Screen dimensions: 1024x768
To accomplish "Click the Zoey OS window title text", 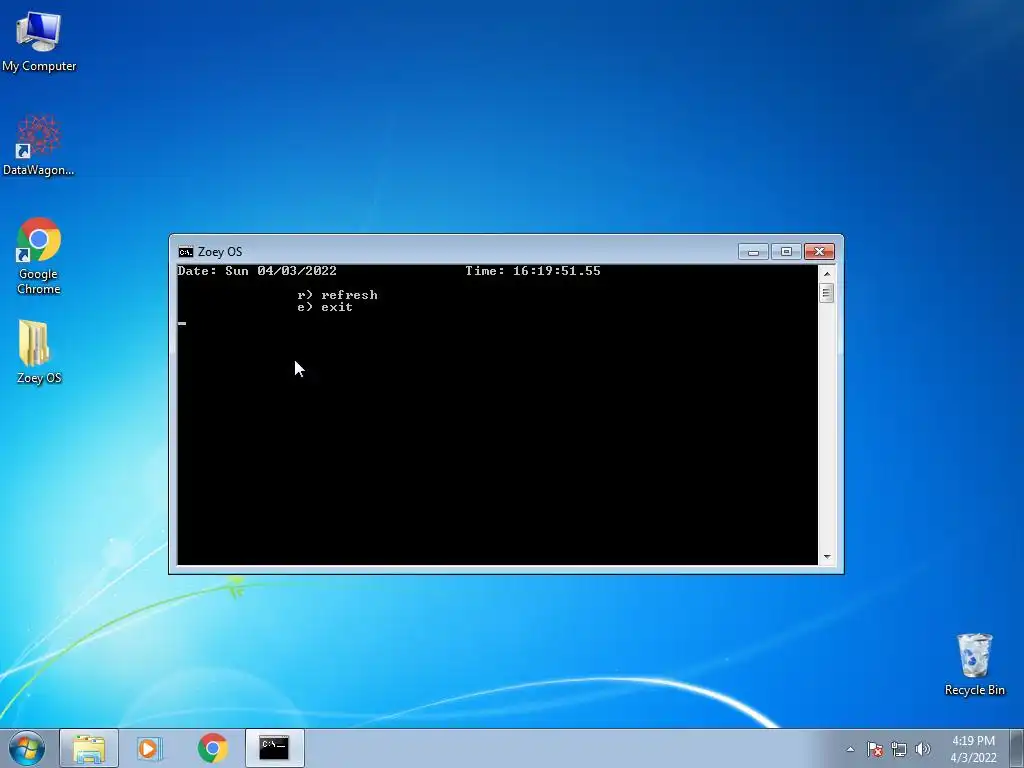I will 220,252.
